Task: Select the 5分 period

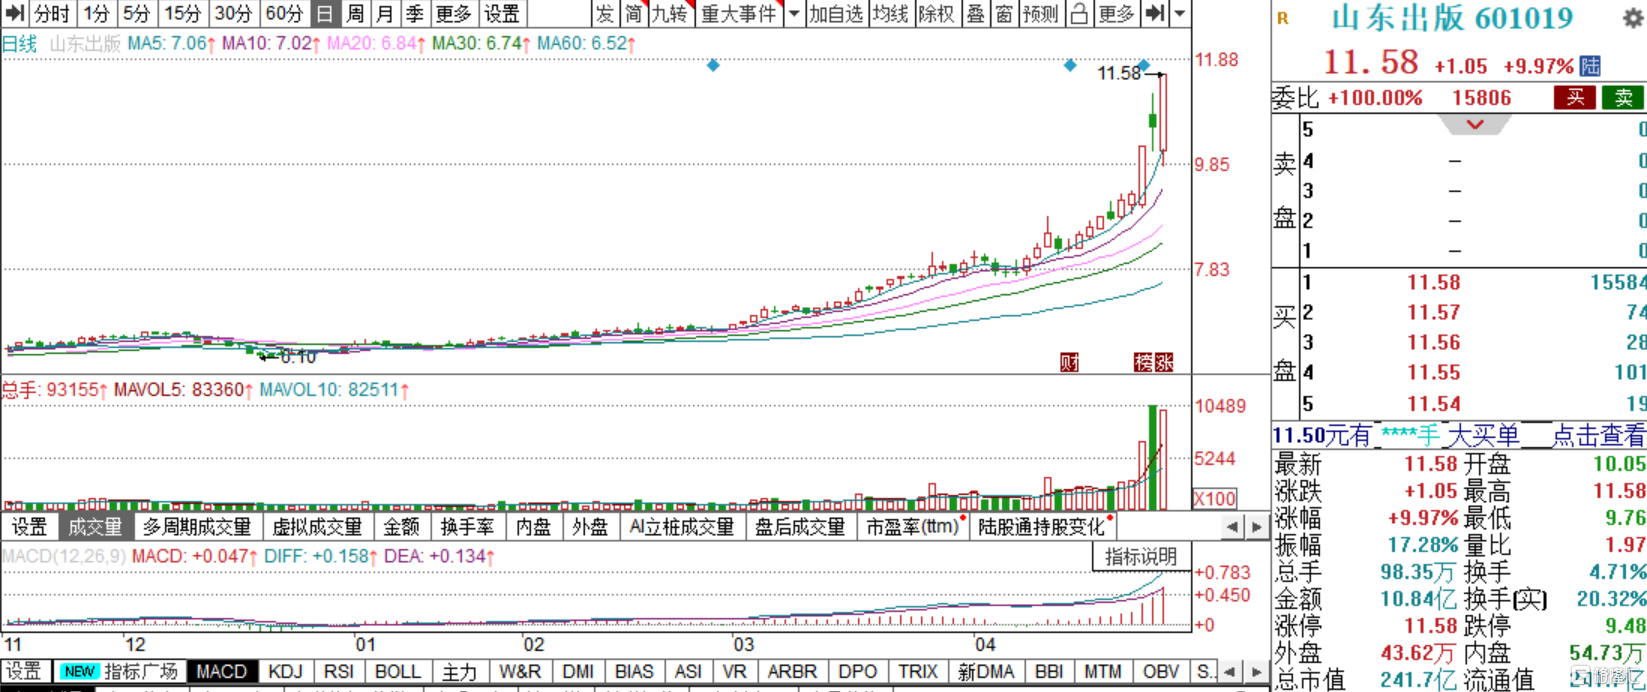Action: [x=136, y=14]
